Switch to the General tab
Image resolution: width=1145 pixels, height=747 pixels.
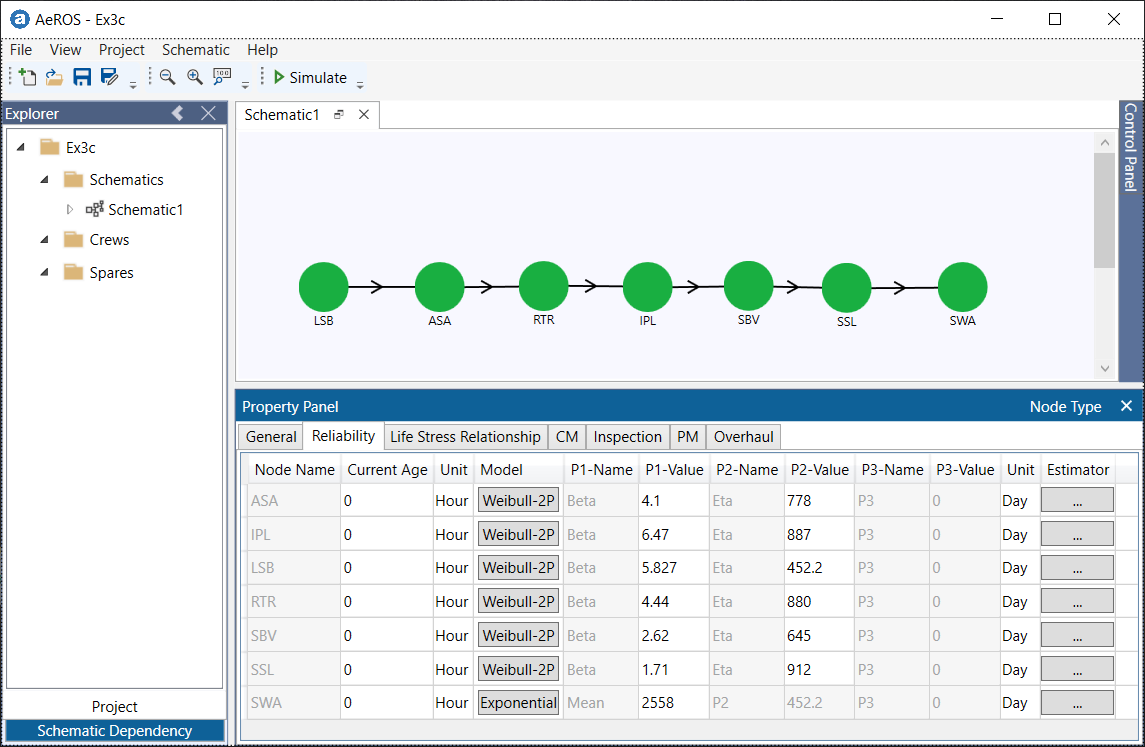click(271, 437)
